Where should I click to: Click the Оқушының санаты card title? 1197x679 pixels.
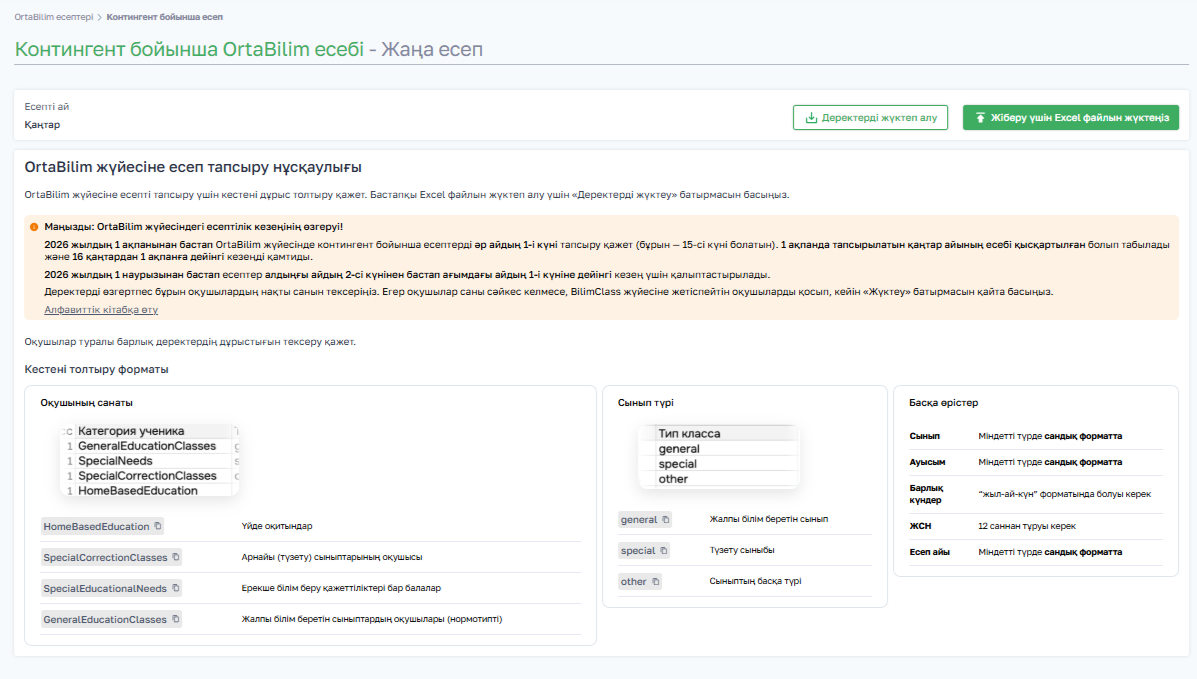point(86,403)
